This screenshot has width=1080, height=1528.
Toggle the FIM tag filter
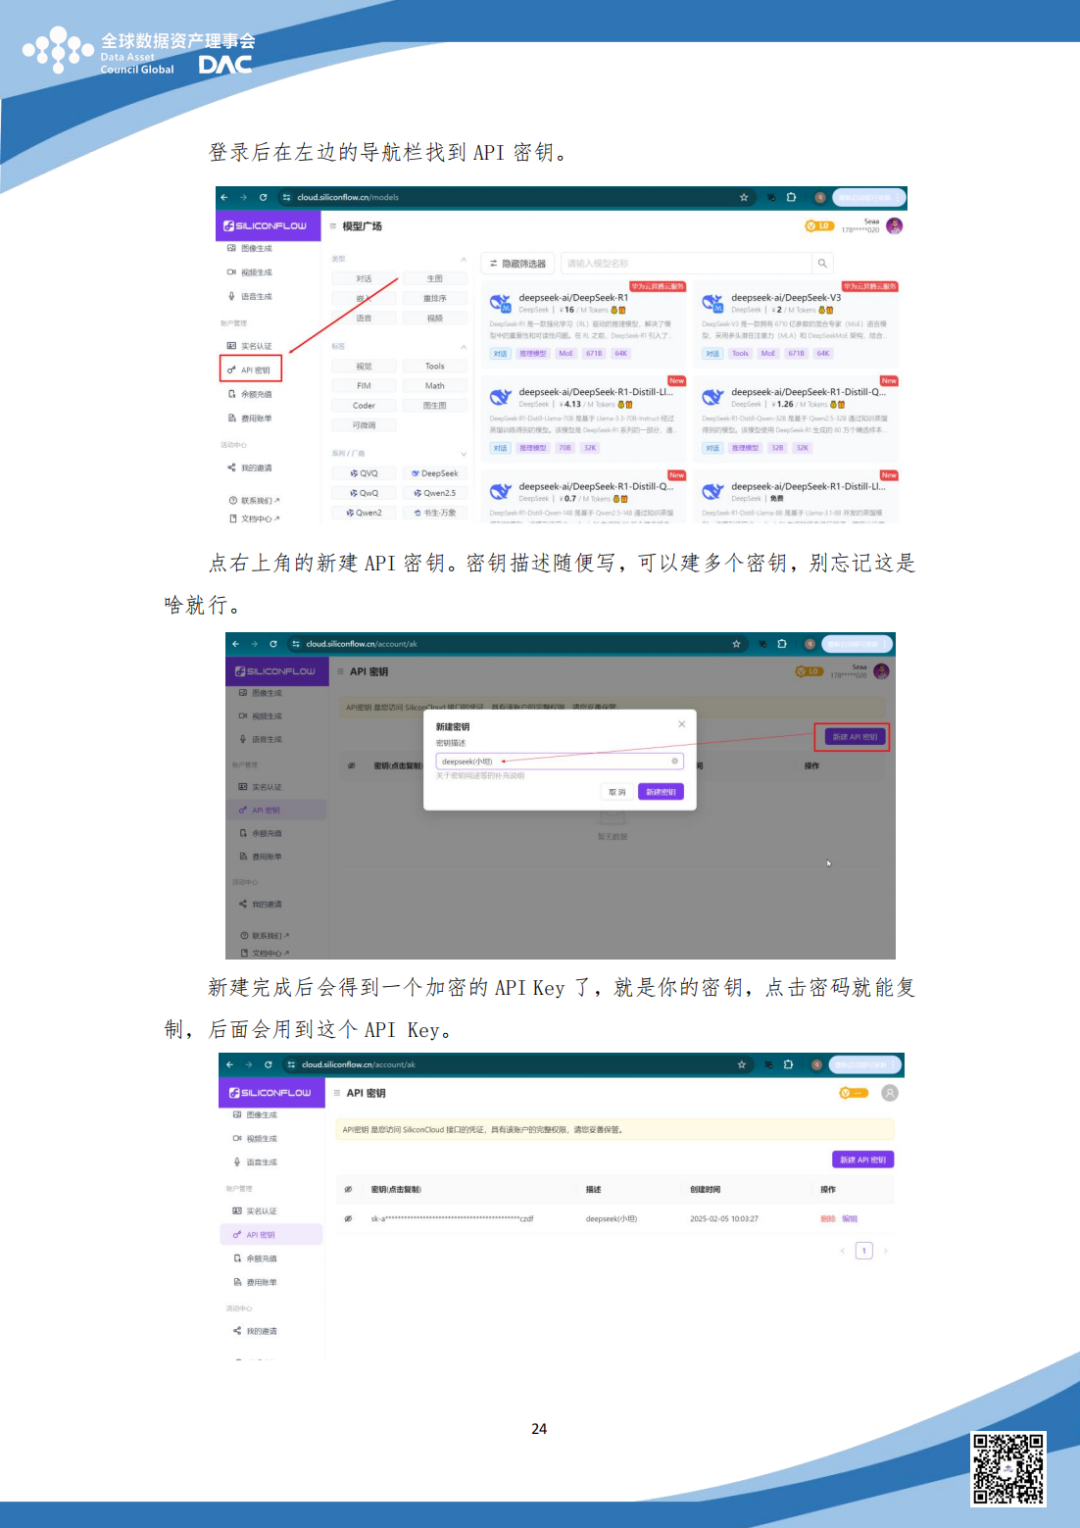coord(364,386)
